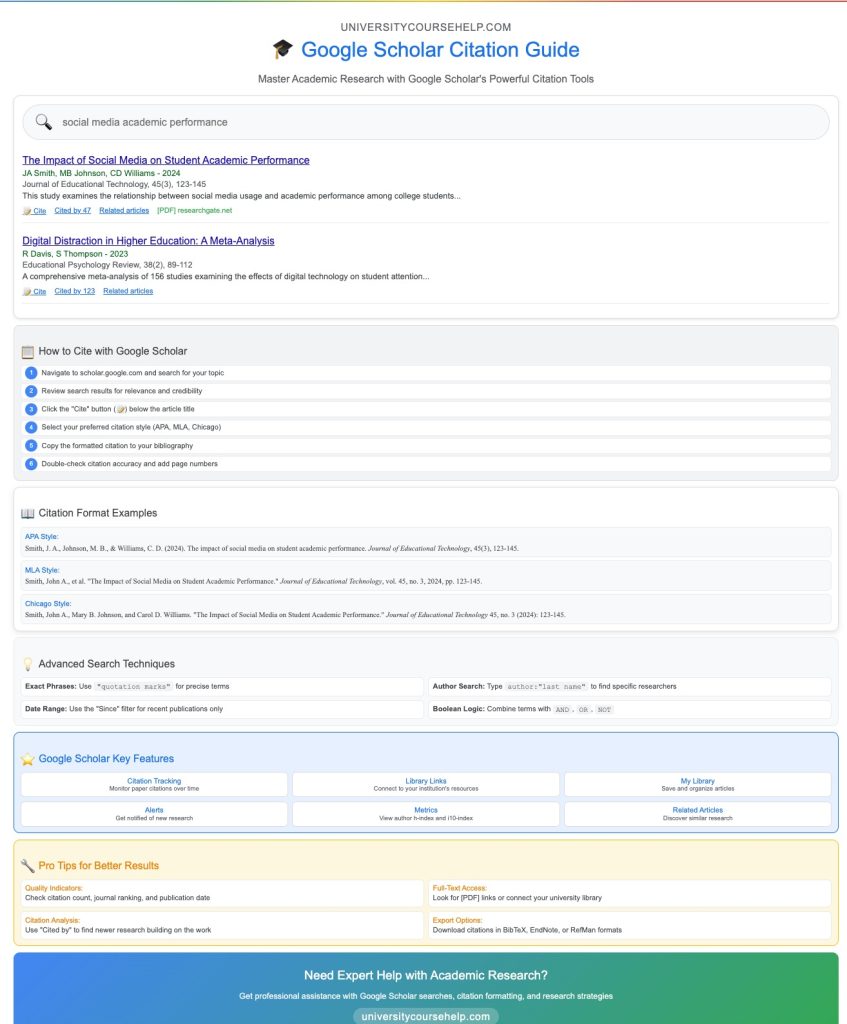The height and width of the screenshot is (1024, 847).
Task: Click the star icon next to Key Features
Action: (x=29, y=758)
